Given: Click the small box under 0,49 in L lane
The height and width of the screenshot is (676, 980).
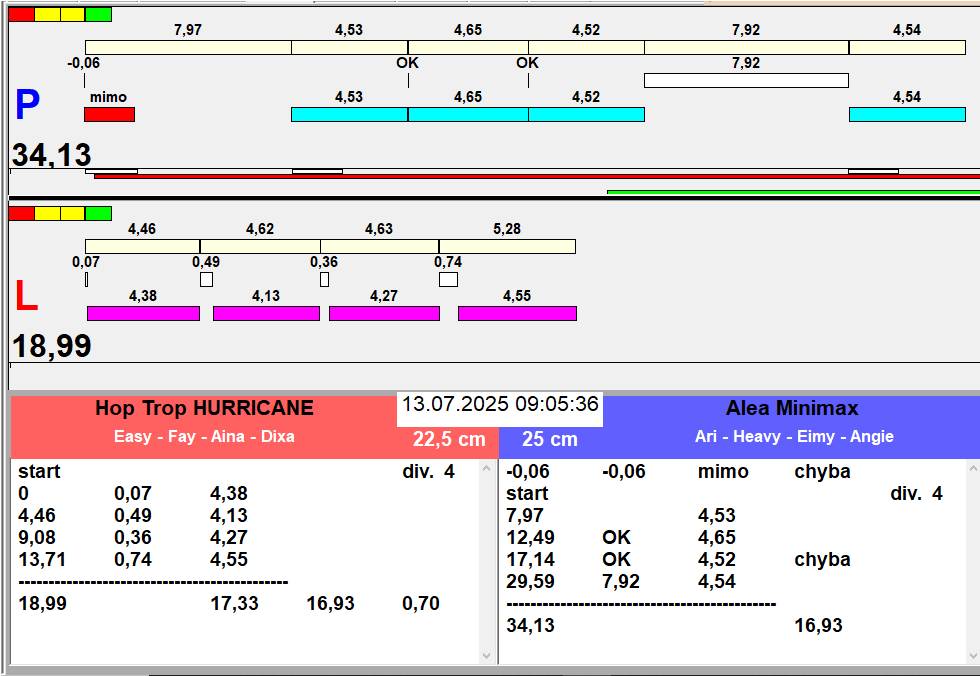Looking at the screenshot, I should pos(206,279).
